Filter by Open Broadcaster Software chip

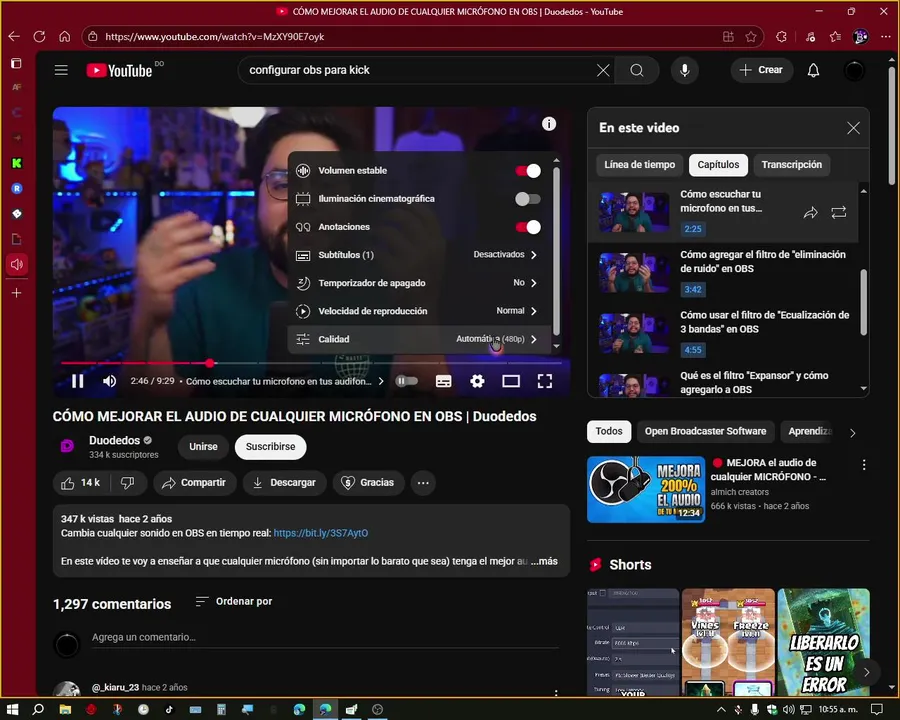point(705,431)
